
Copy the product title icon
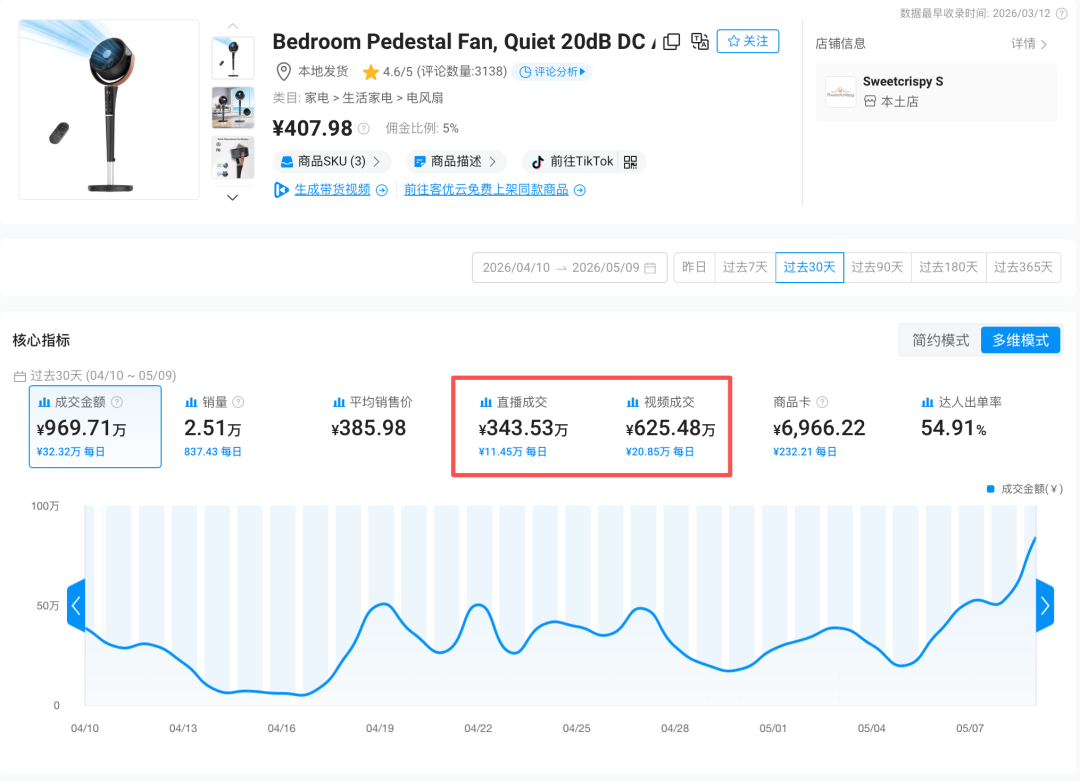point(671,41)
